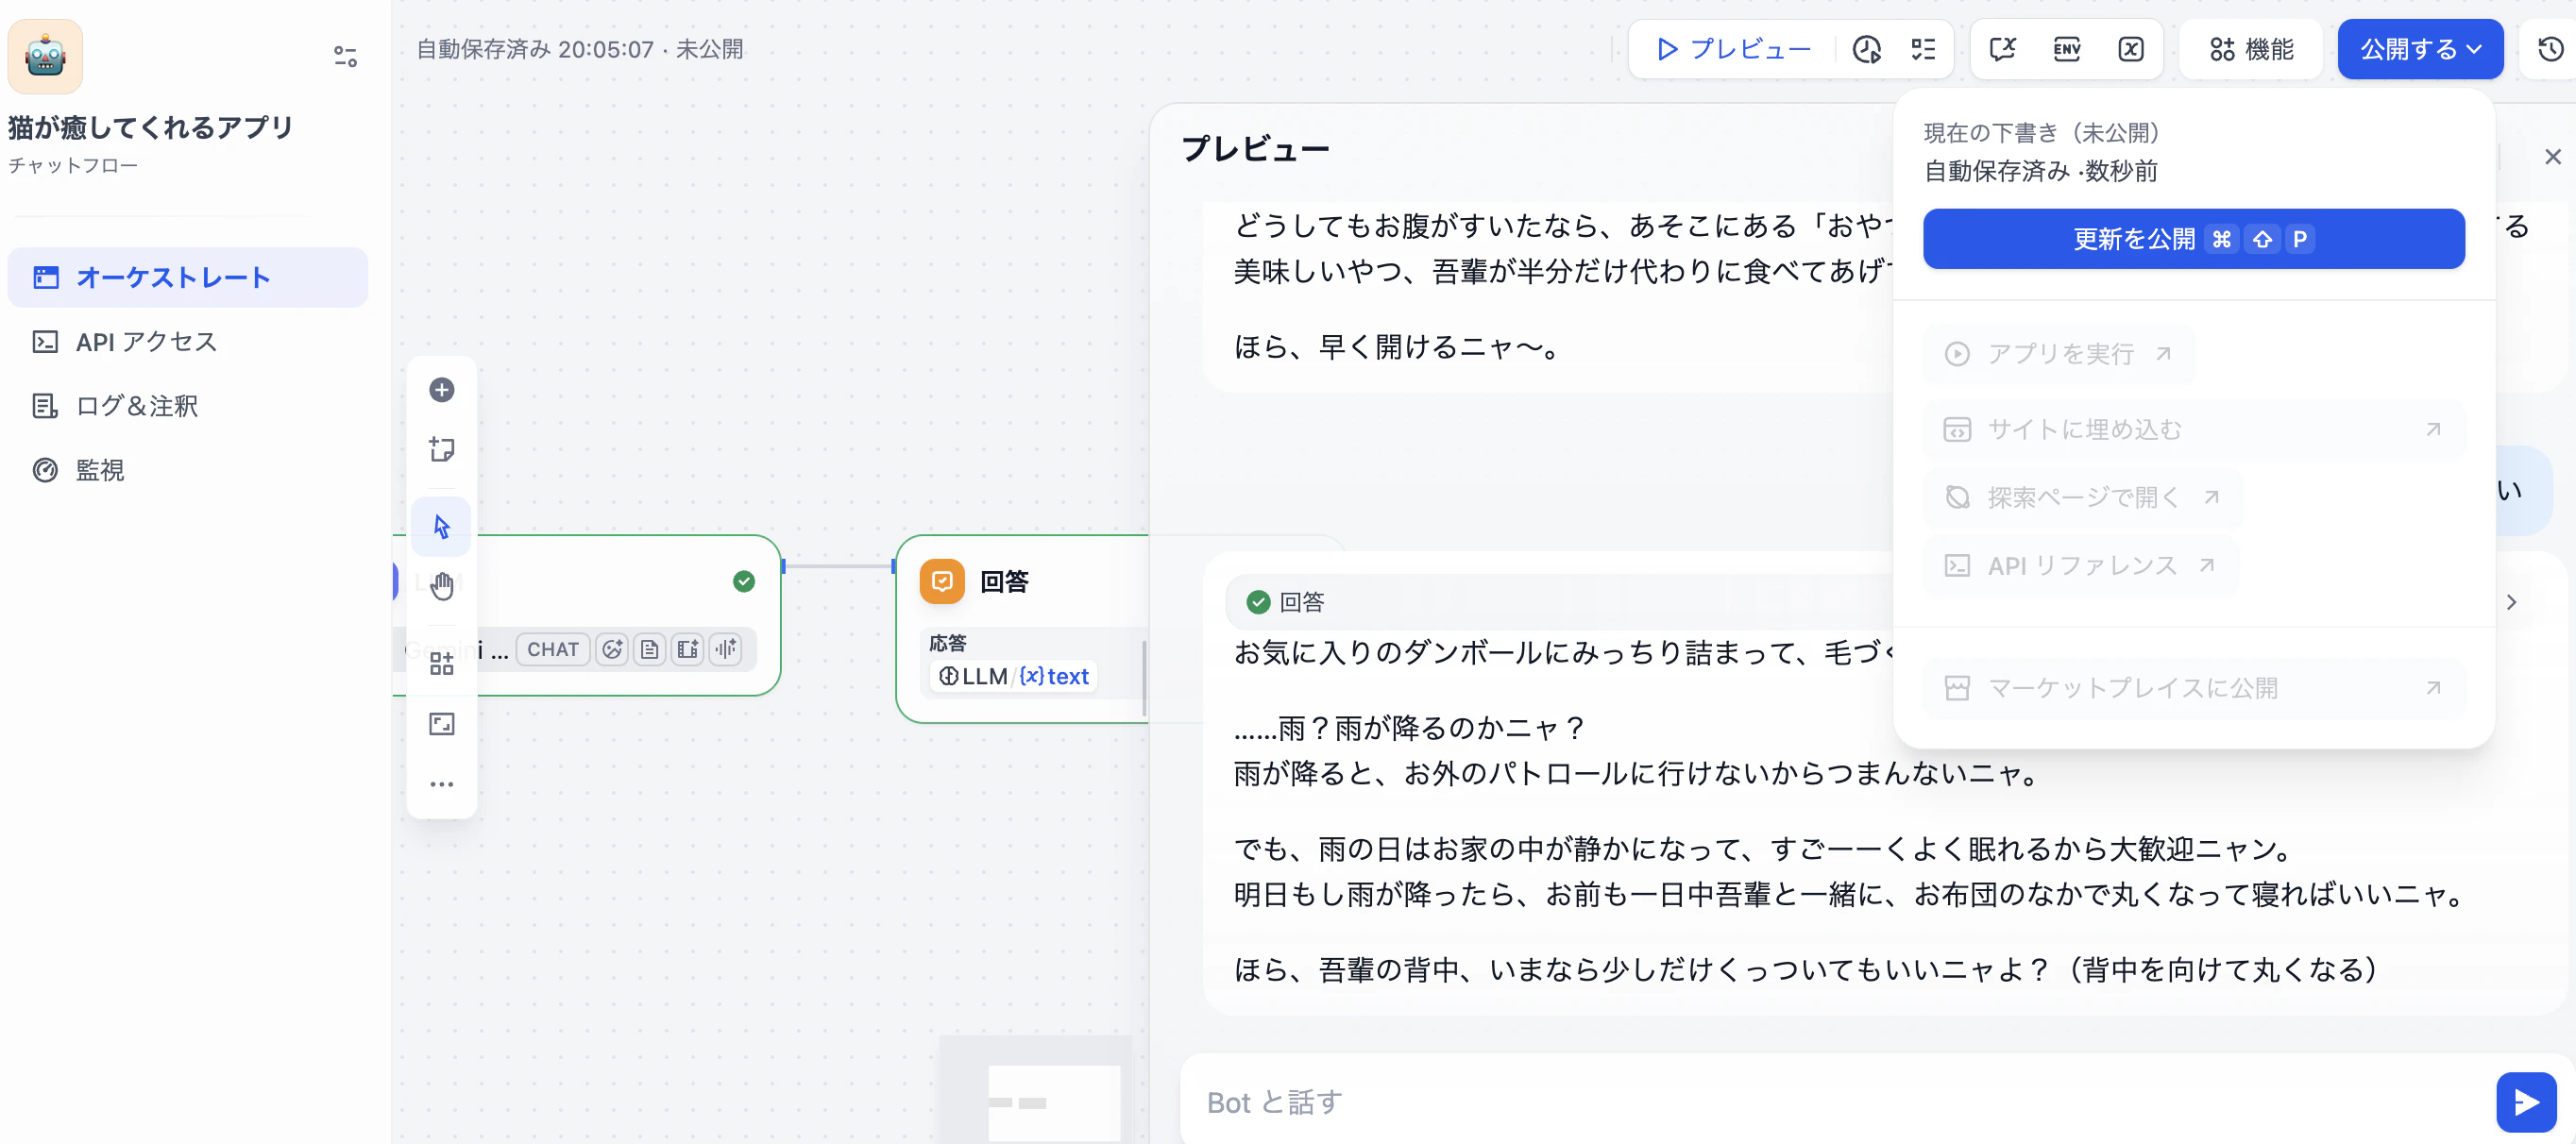Organize nodes layout icon
The width and height of the screenshot is (2576, 1144).
442,664
